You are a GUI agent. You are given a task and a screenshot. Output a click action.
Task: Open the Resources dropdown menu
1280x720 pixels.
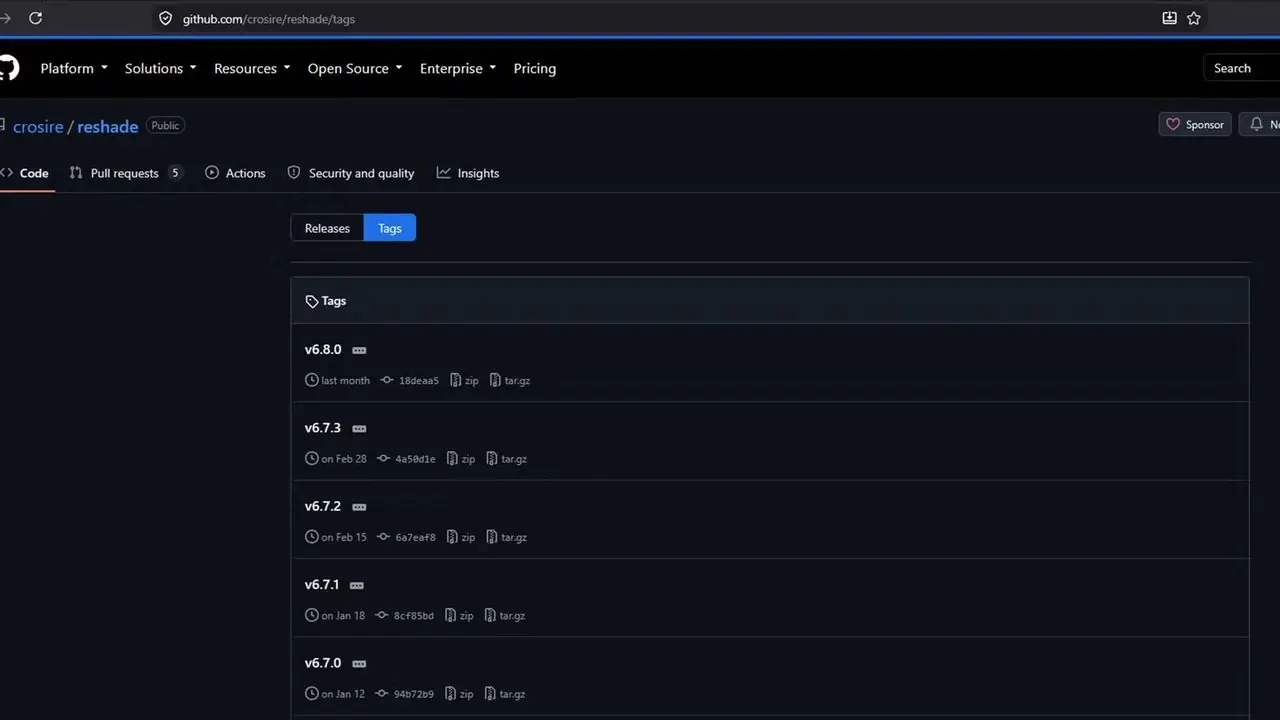point(252,68)
